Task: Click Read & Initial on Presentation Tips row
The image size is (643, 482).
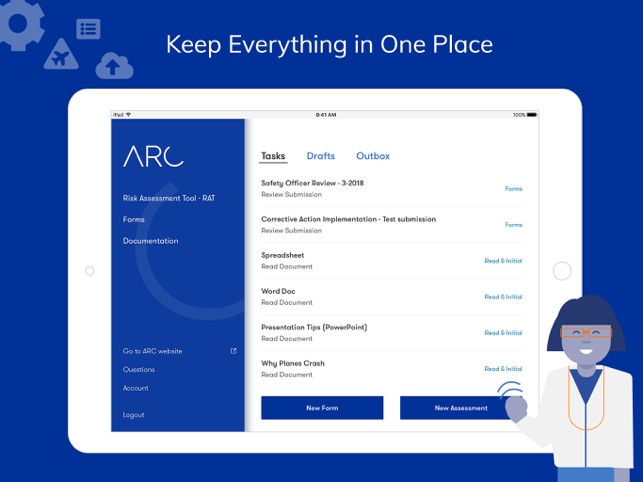Action: pyautogui.click(x=503, y=333)
